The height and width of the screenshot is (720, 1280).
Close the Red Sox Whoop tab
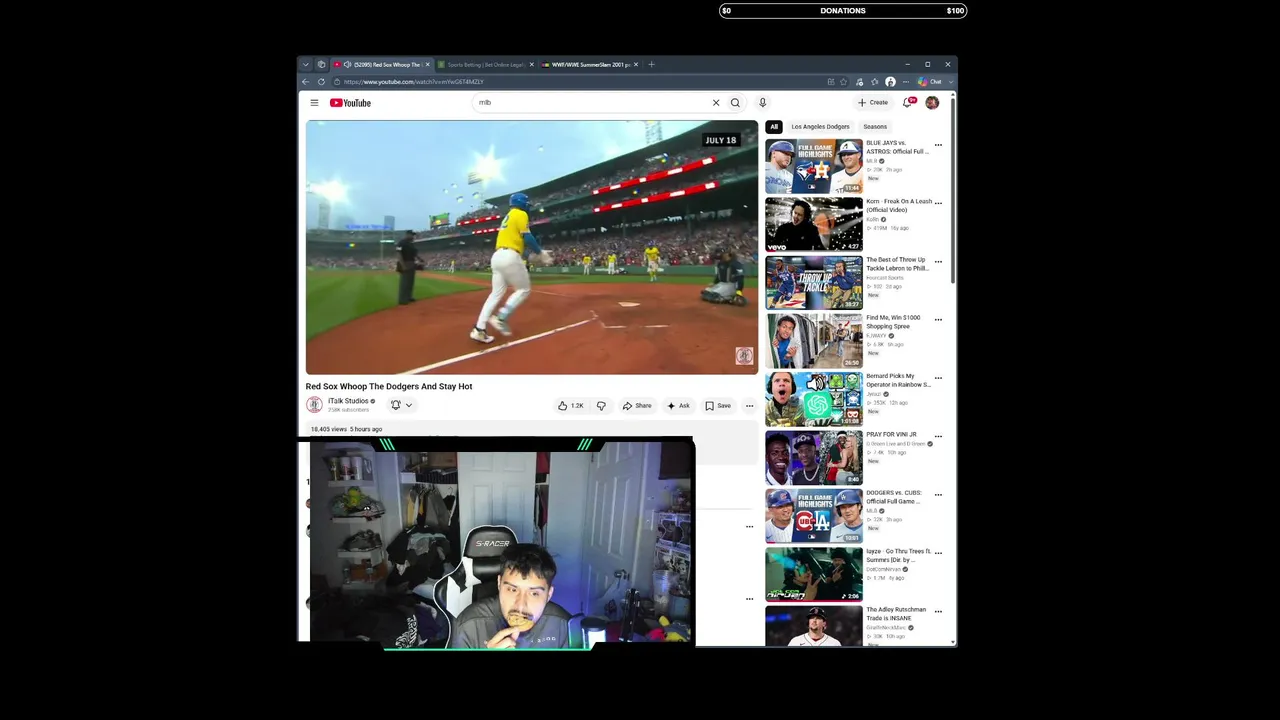427,65
